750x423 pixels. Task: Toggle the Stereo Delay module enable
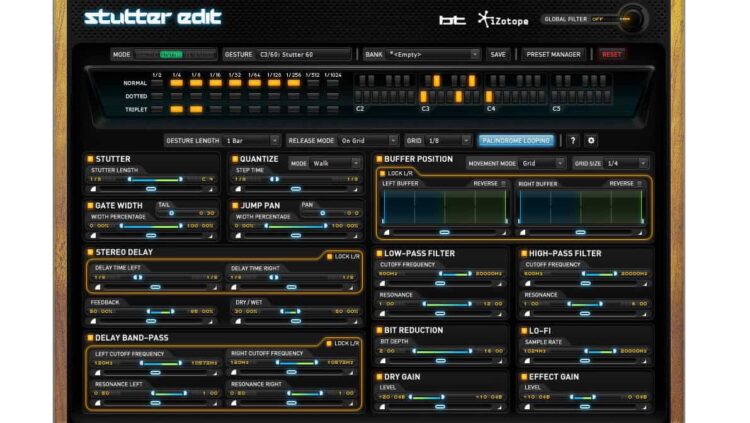(x=90, y=252)
